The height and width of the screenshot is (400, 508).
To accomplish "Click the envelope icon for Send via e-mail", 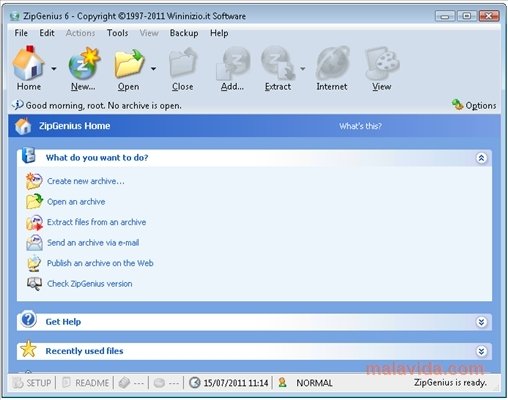I will pyautogui.click(x=34, y=243).
